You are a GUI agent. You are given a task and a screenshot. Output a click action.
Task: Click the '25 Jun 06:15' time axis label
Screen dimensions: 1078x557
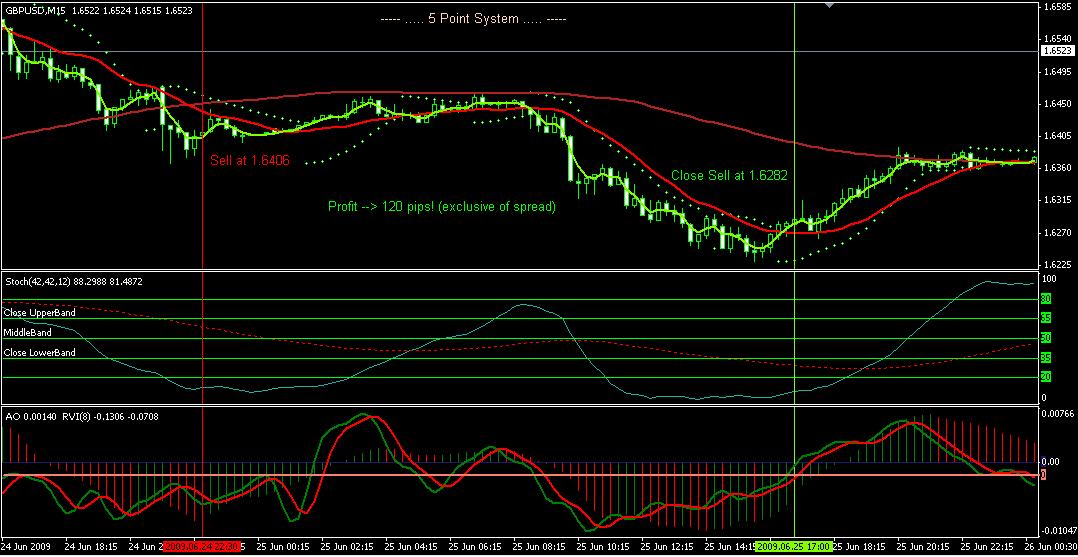tap(477, 545)
